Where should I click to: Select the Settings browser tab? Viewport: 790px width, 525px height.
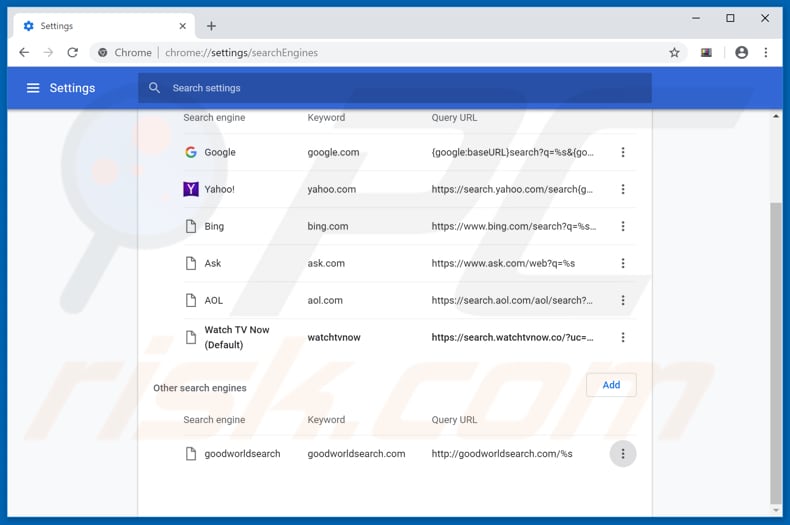[x=104, y=26]
